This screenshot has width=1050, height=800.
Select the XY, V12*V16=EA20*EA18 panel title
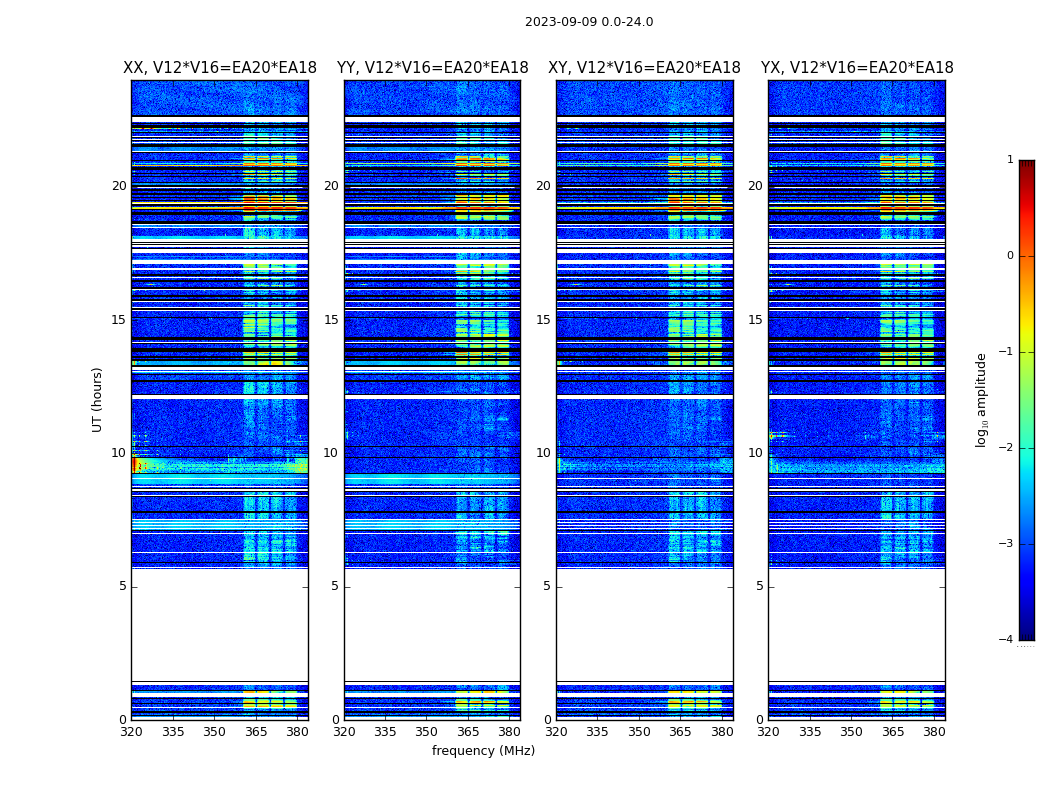644,68
